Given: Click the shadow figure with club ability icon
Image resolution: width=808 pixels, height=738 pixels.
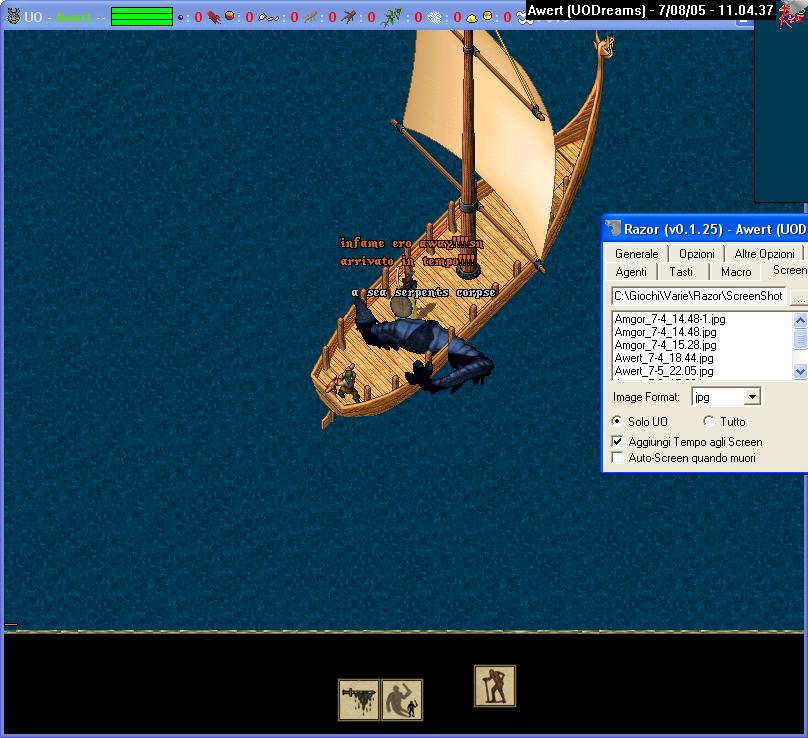Looking at the screenshot, I should tap(402, 699).
